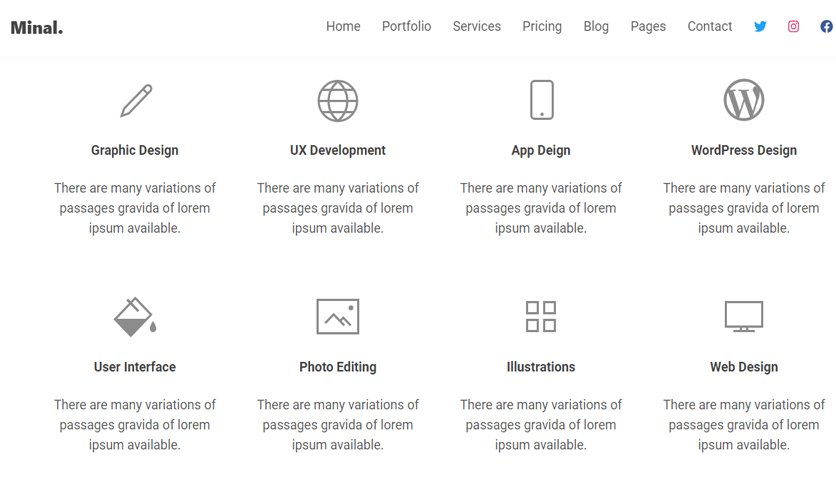Open the Pages navigation menu
The image size is (836, 484).
click(x=648, y=27)
